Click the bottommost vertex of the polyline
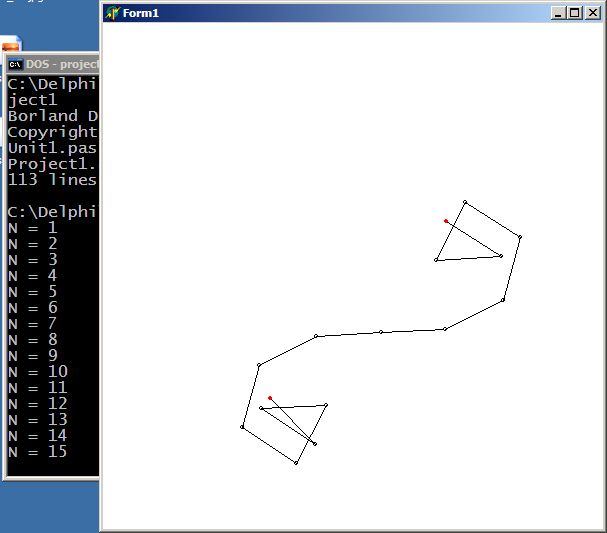Viewport: 607px width, 533px height. (x=296, y=463)
